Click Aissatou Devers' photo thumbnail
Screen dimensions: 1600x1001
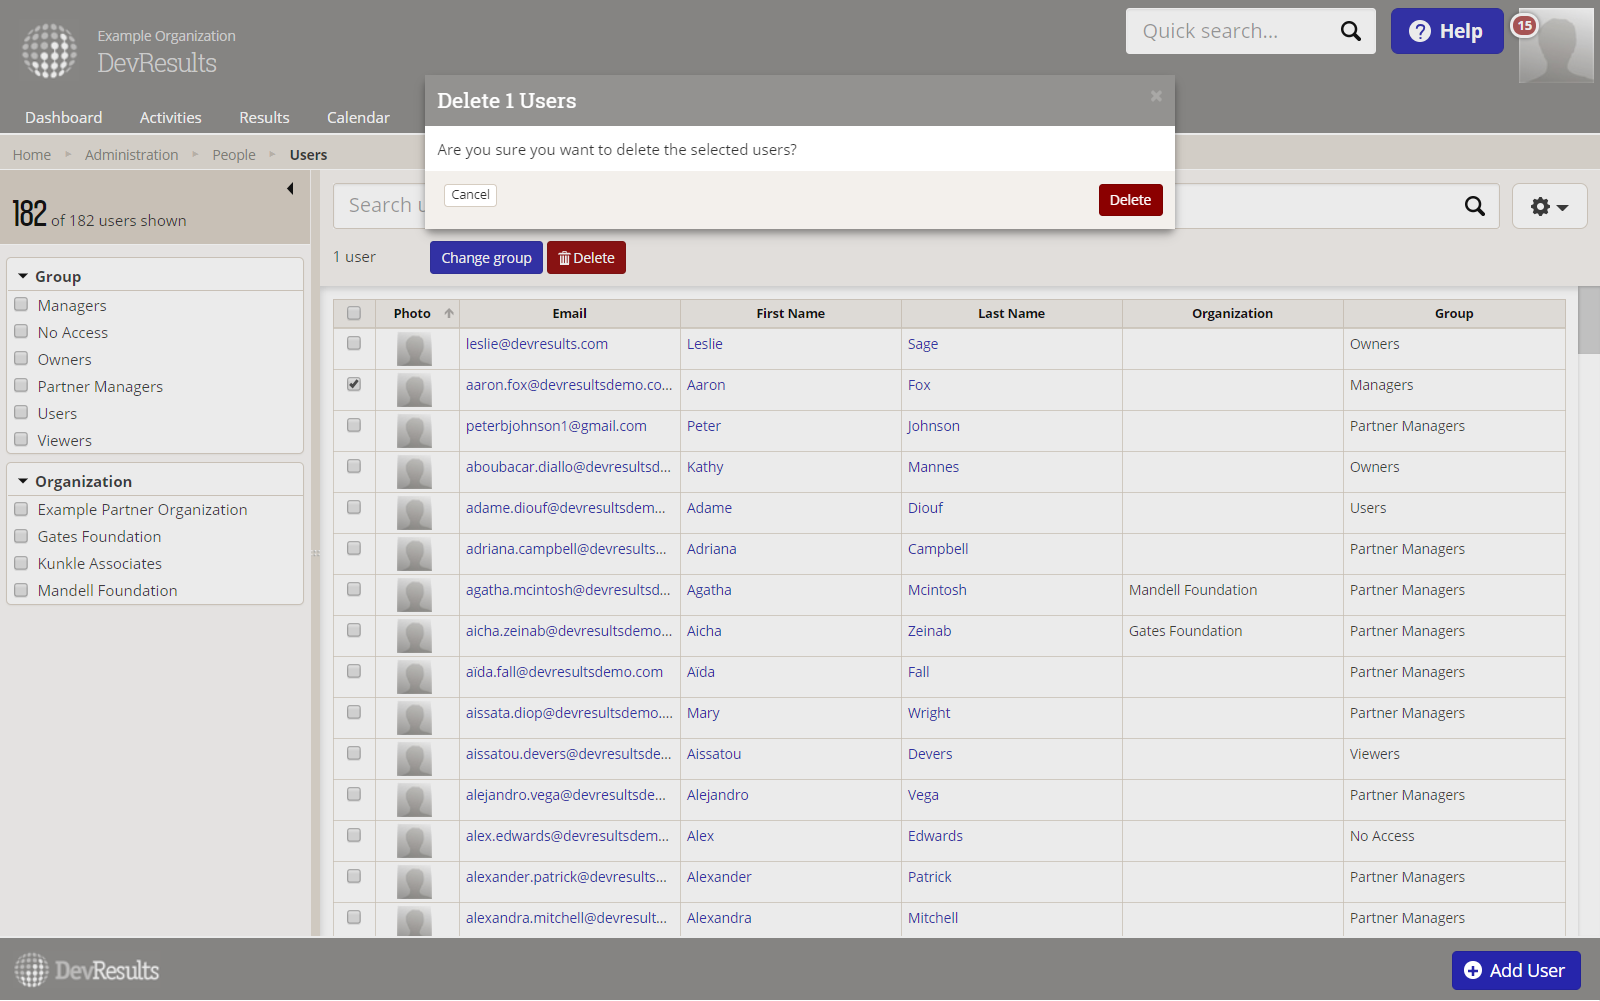[414, 759]
